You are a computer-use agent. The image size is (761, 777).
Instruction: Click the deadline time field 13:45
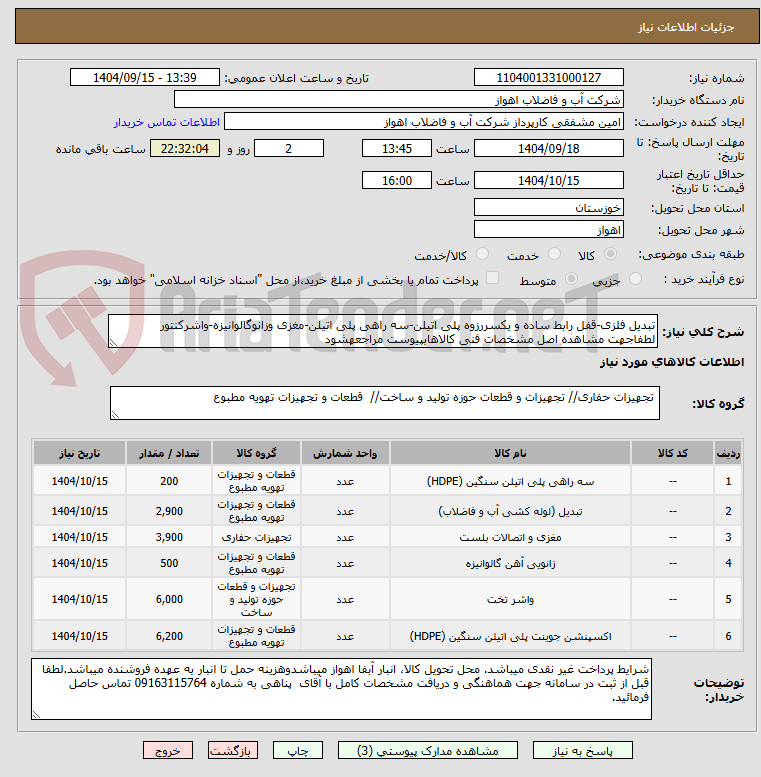(396, 149)
